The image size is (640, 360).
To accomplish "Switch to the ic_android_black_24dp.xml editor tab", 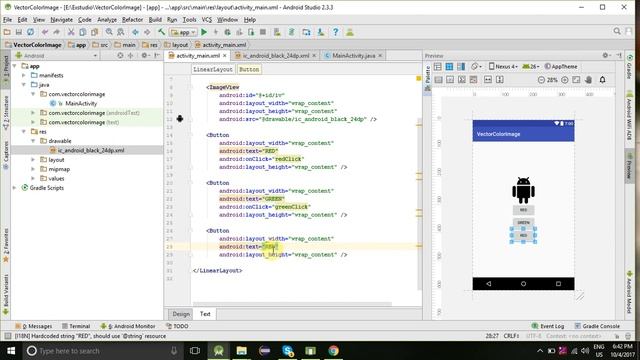I will pos(276,56).
